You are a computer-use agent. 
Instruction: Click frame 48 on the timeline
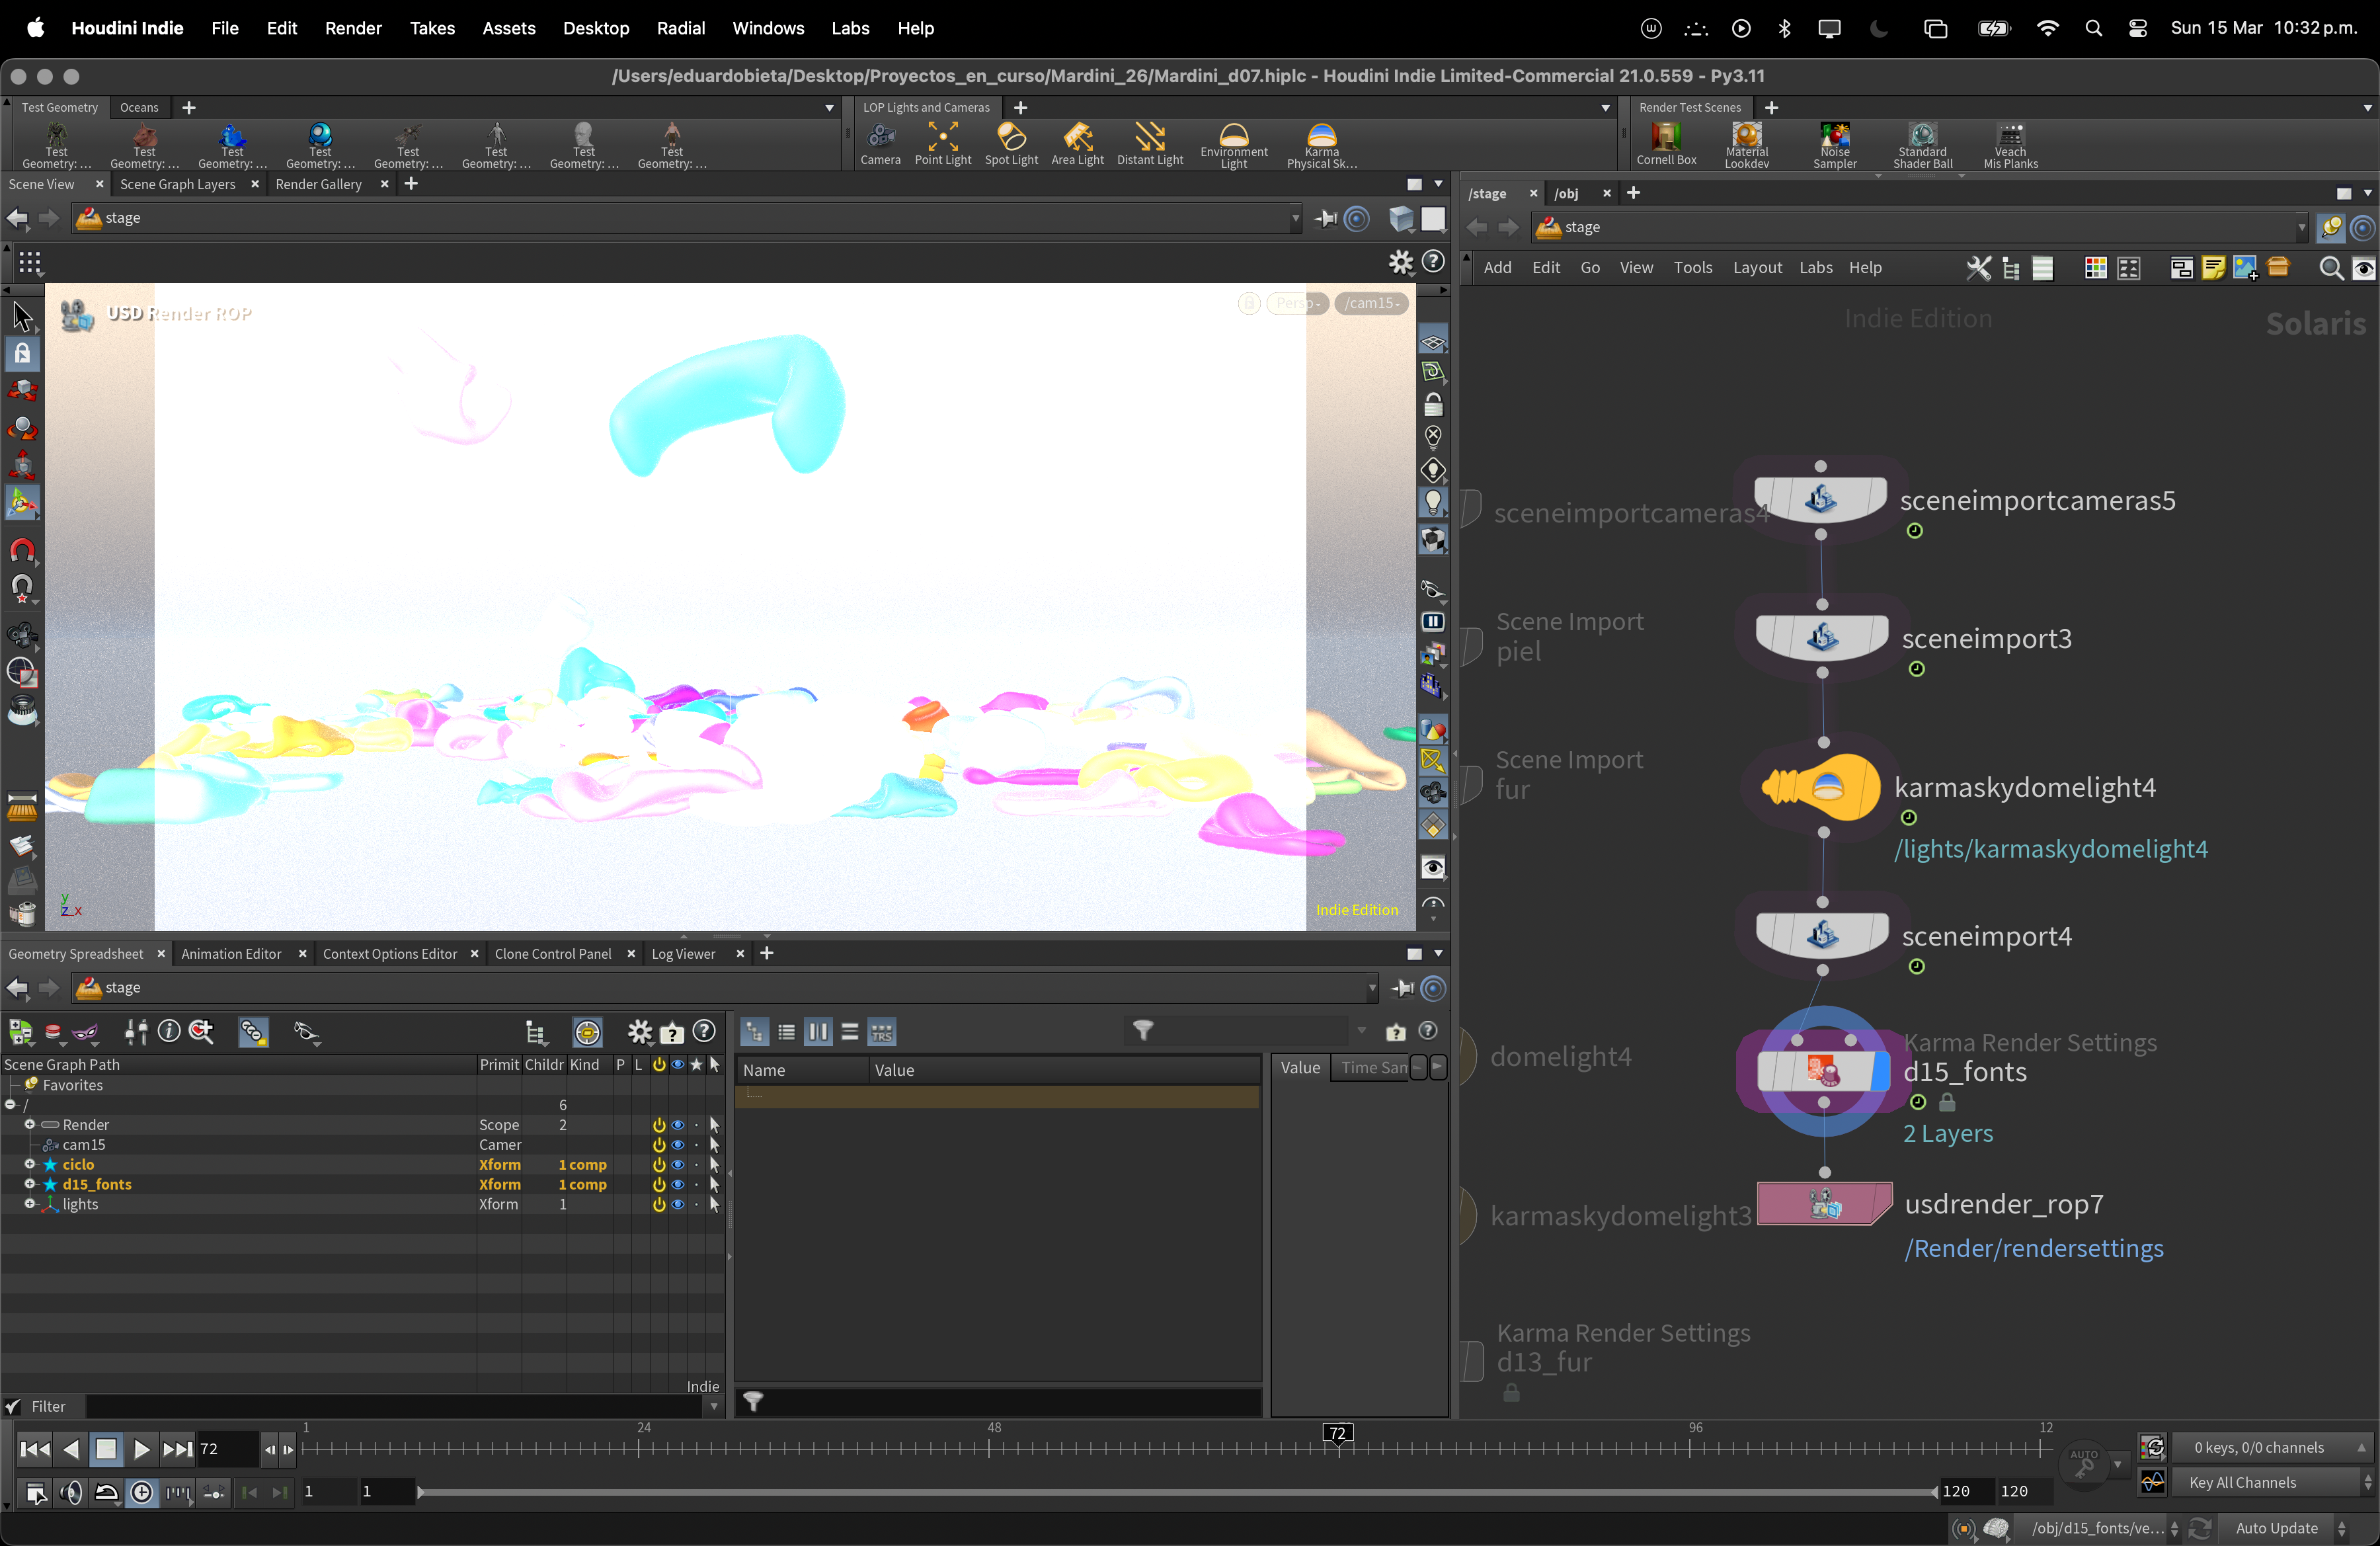(x=990, y=1448)
